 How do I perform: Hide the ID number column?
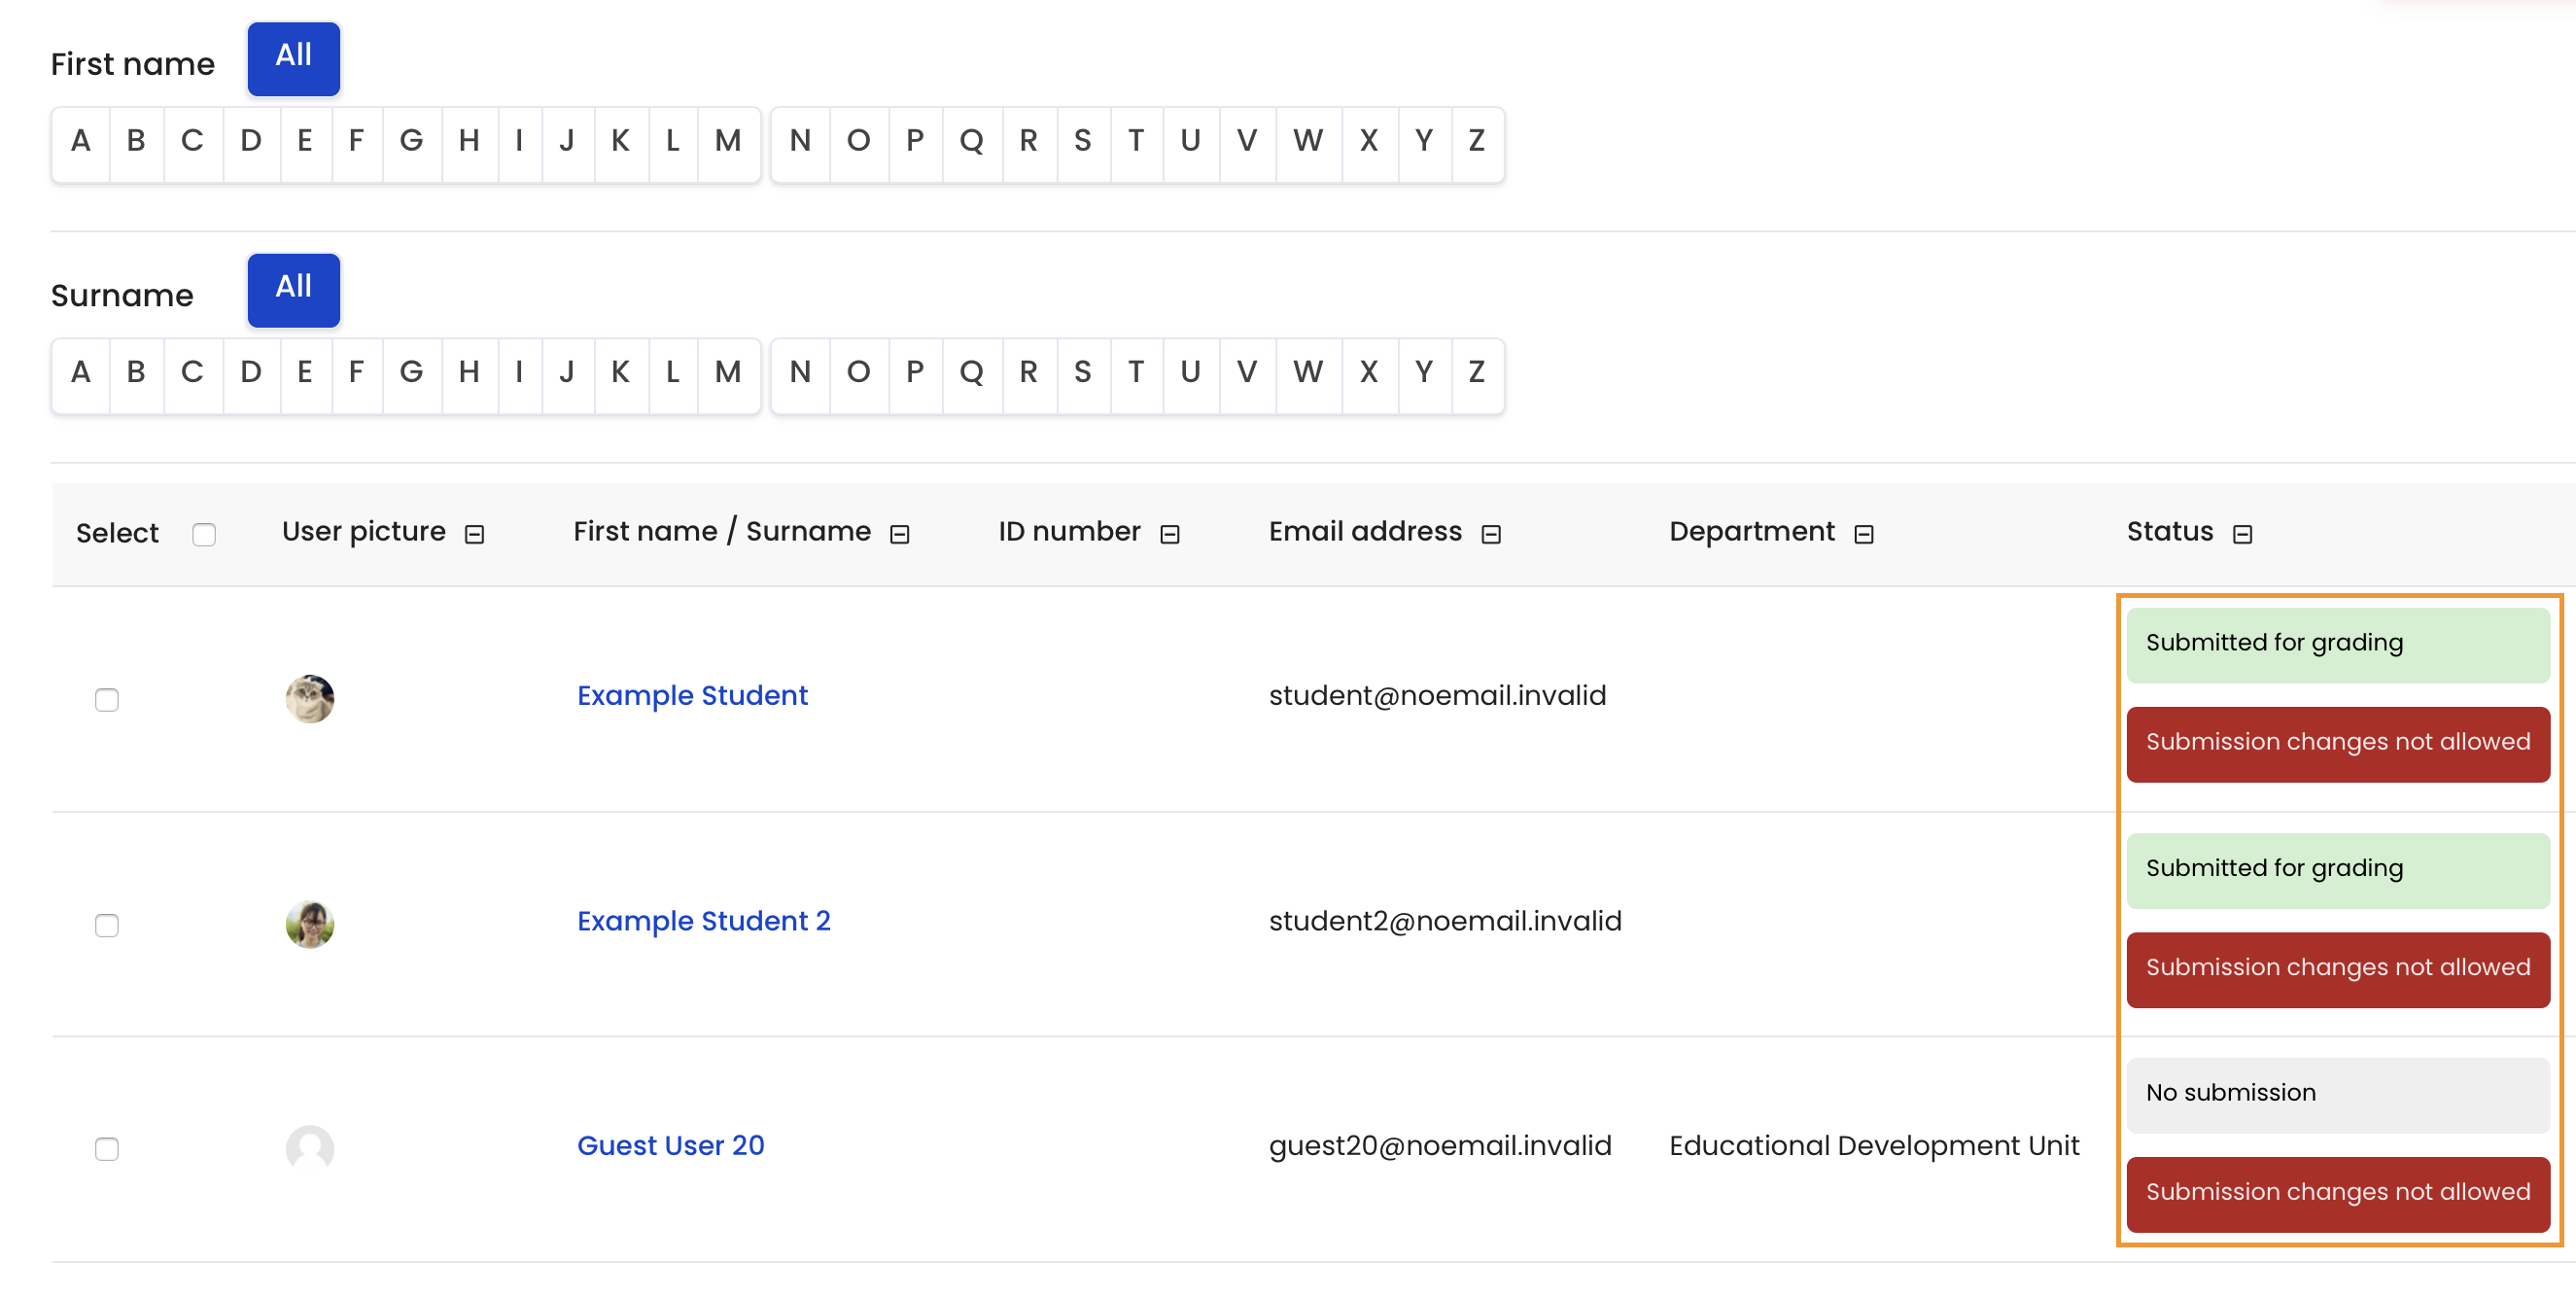pos(1170,534)
